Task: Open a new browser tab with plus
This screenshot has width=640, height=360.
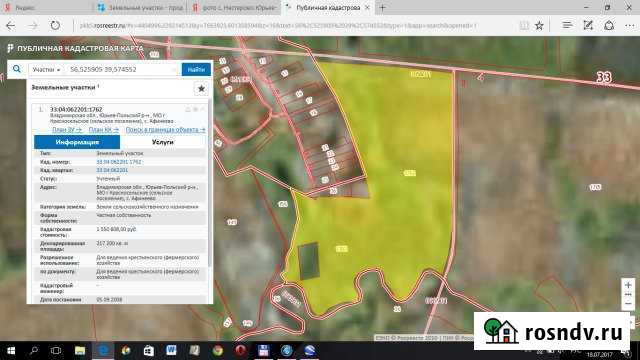Action: click(382, 7)
